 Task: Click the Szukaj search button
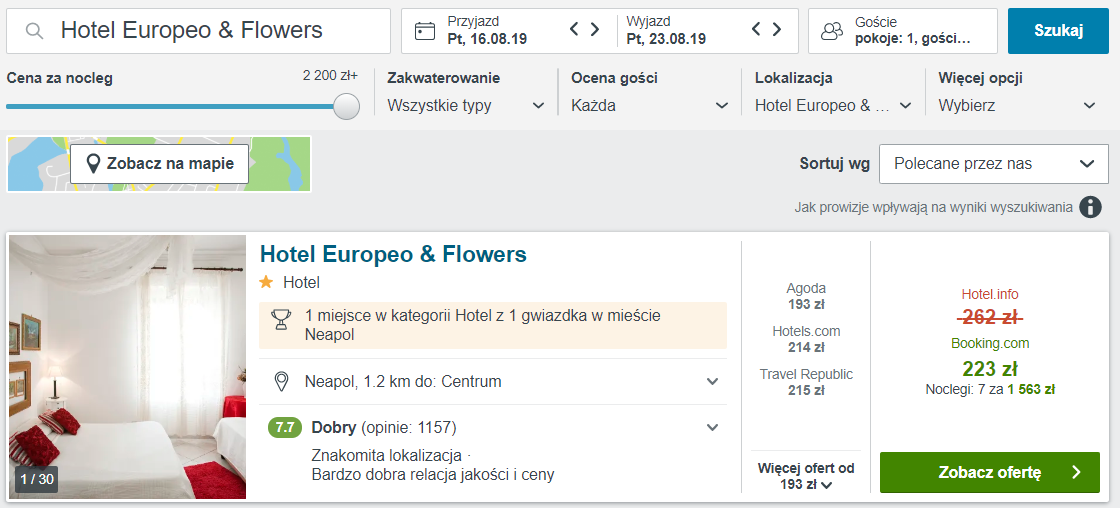(1058, 31)
